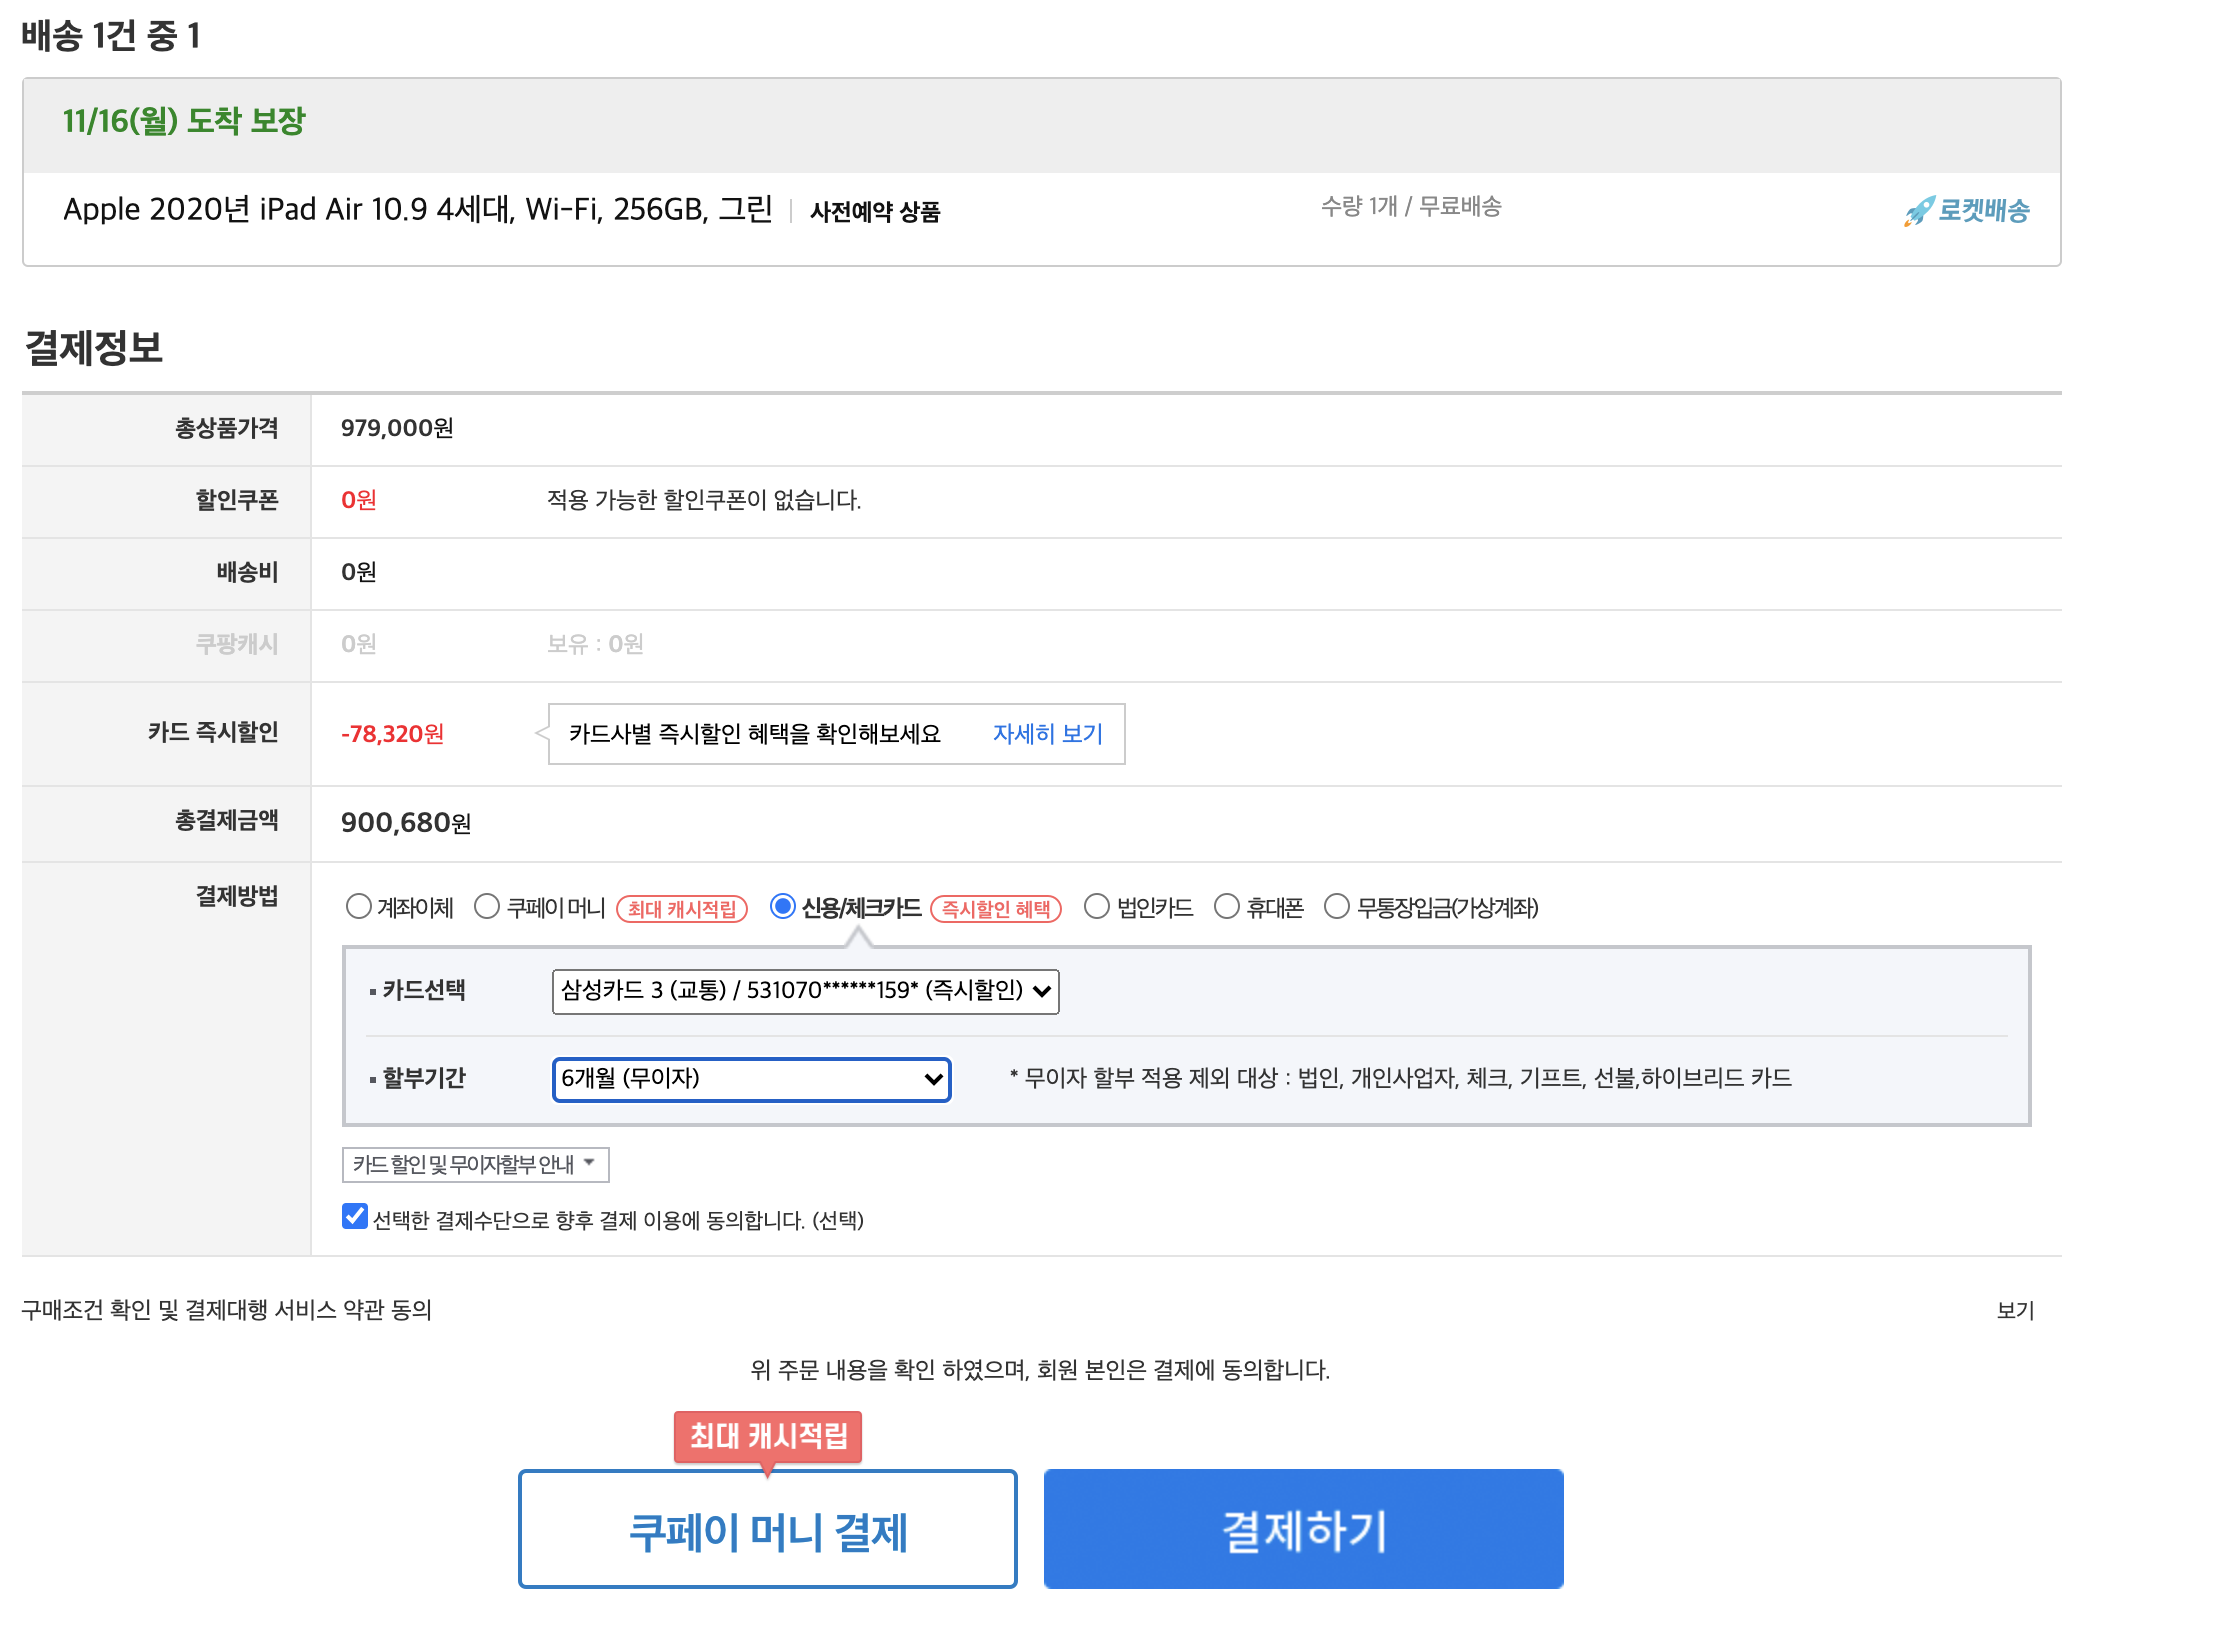Expand 카드 할인 및 무이자할부 안내
This screenshot has height=1642, width=2220.
coord(475,1165)
